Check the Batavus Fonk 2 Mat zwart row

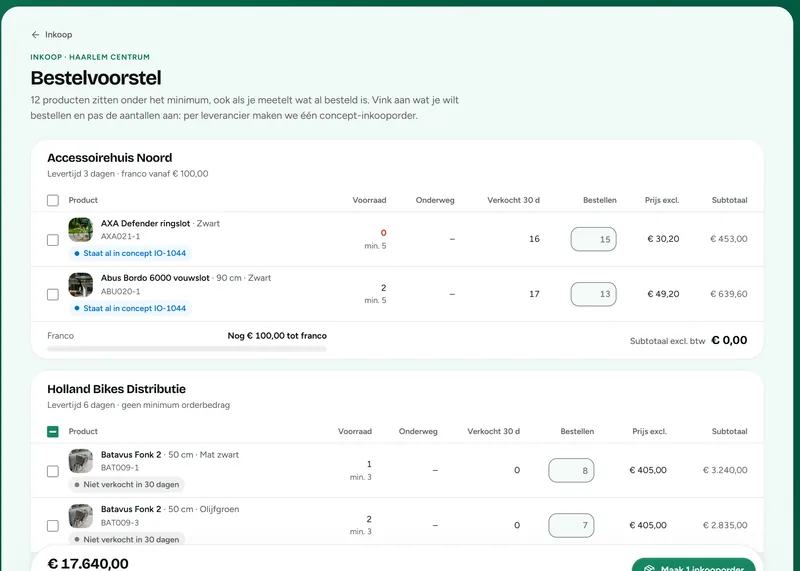(x=53, y=471)
